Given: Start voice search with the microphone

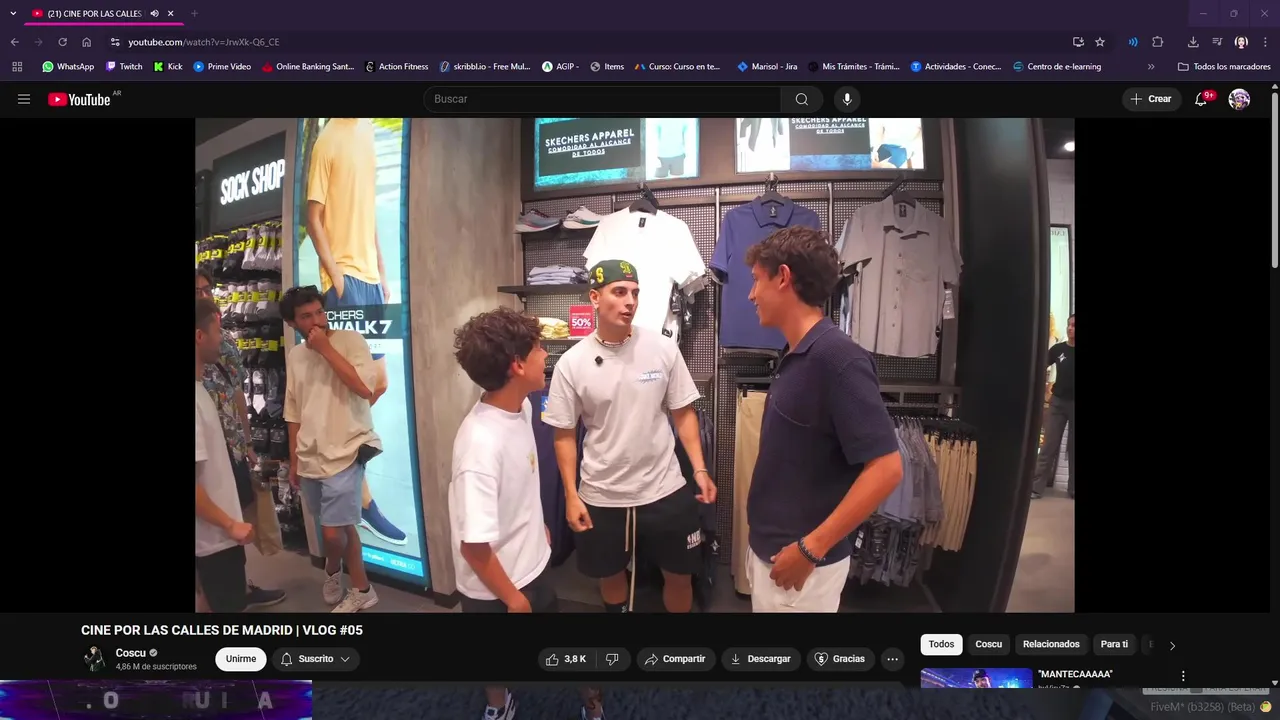Looking at the screenshot, I should click(x=847, y=99).
